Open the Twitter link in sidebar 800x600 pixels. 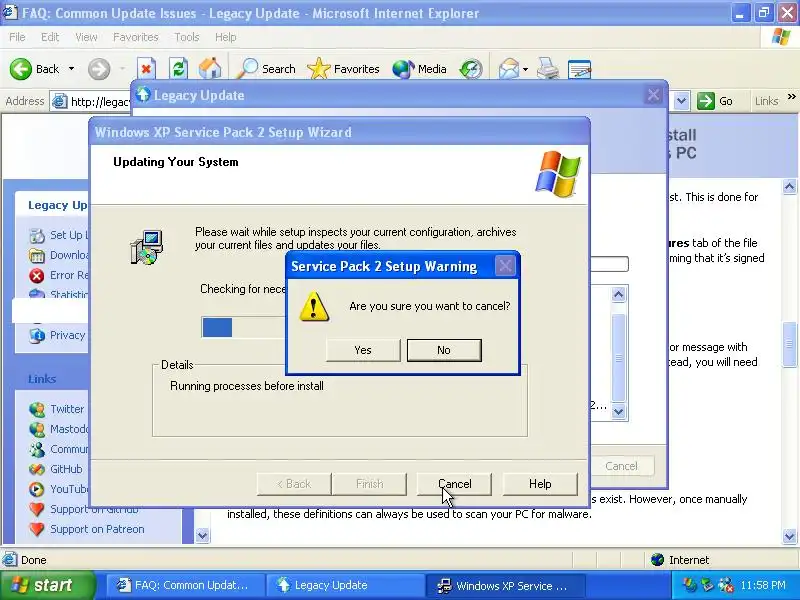tap(67, 409)
